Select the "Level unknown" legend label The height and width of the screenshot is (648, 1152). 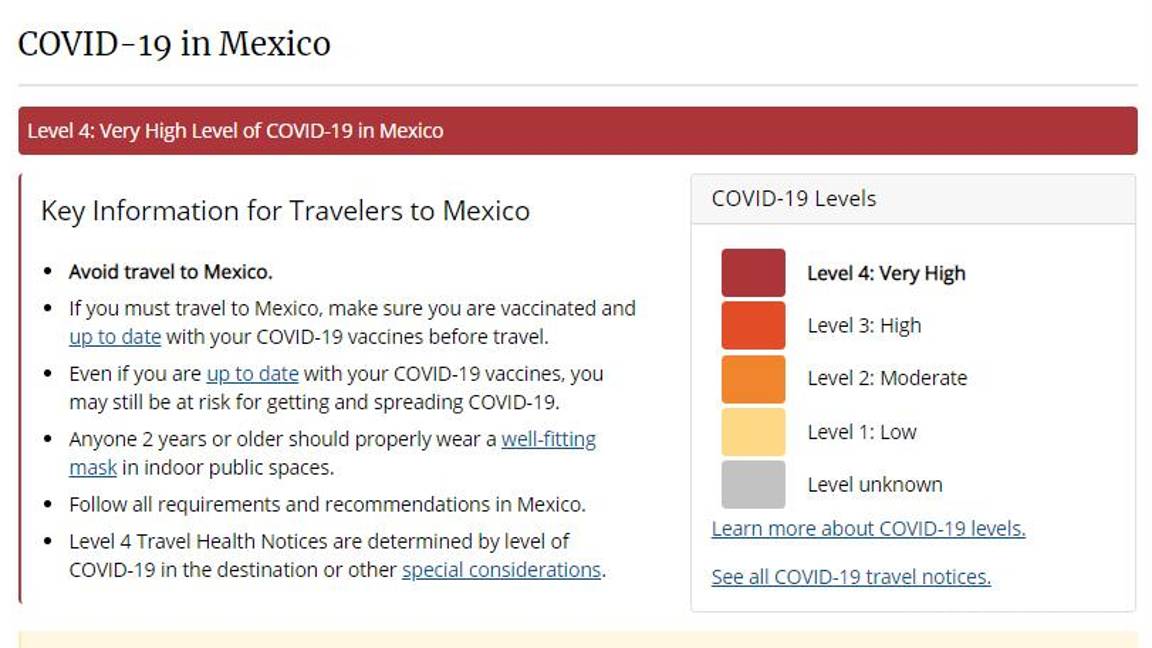pos(874,484)
